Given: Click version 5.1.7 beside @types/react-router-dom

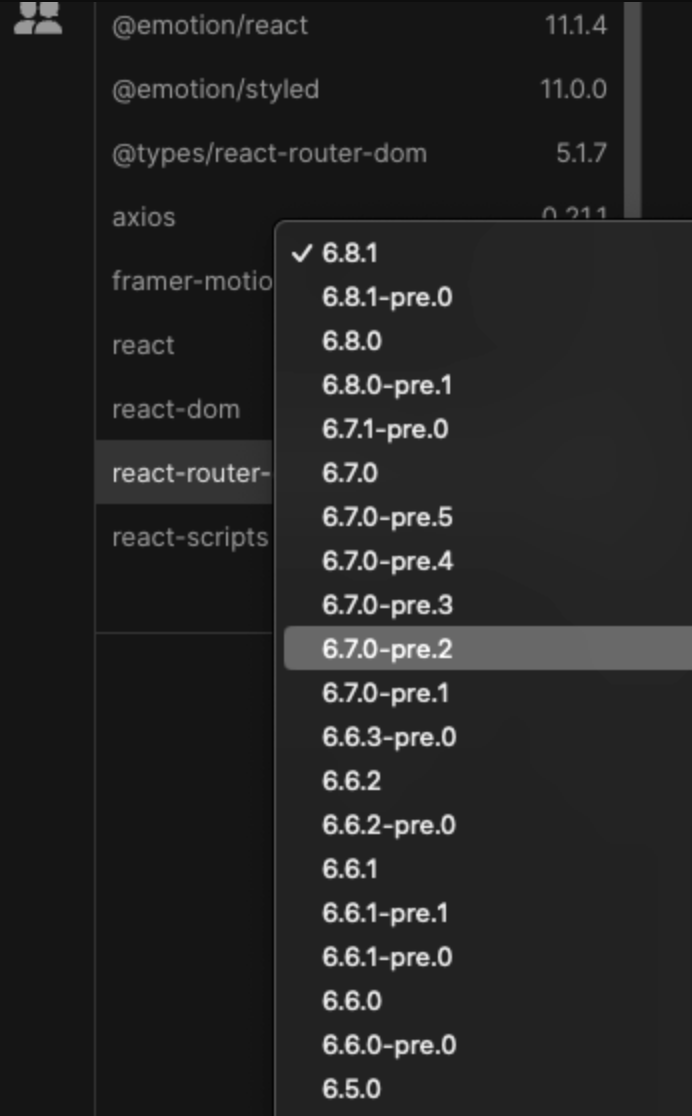Looking at the screenshot, I should (x=583, y=153).
